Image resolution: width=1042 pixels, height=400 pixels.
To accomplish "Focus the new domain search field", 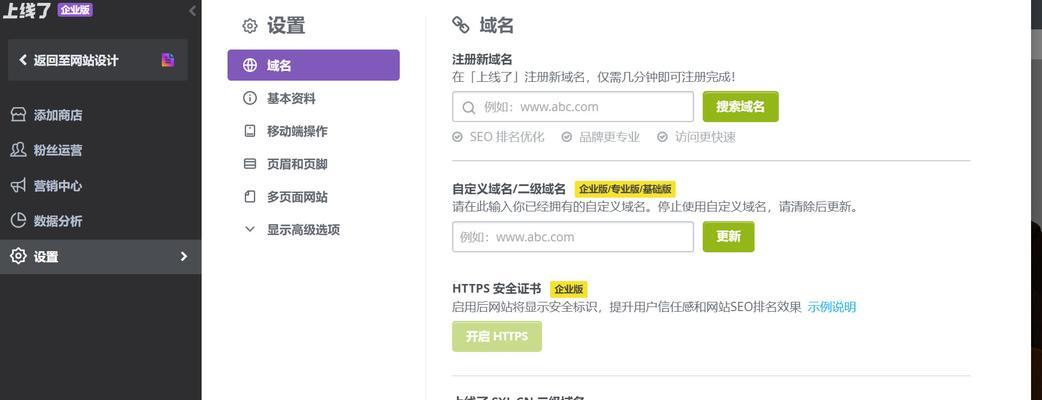I will (x=573, y=107).
